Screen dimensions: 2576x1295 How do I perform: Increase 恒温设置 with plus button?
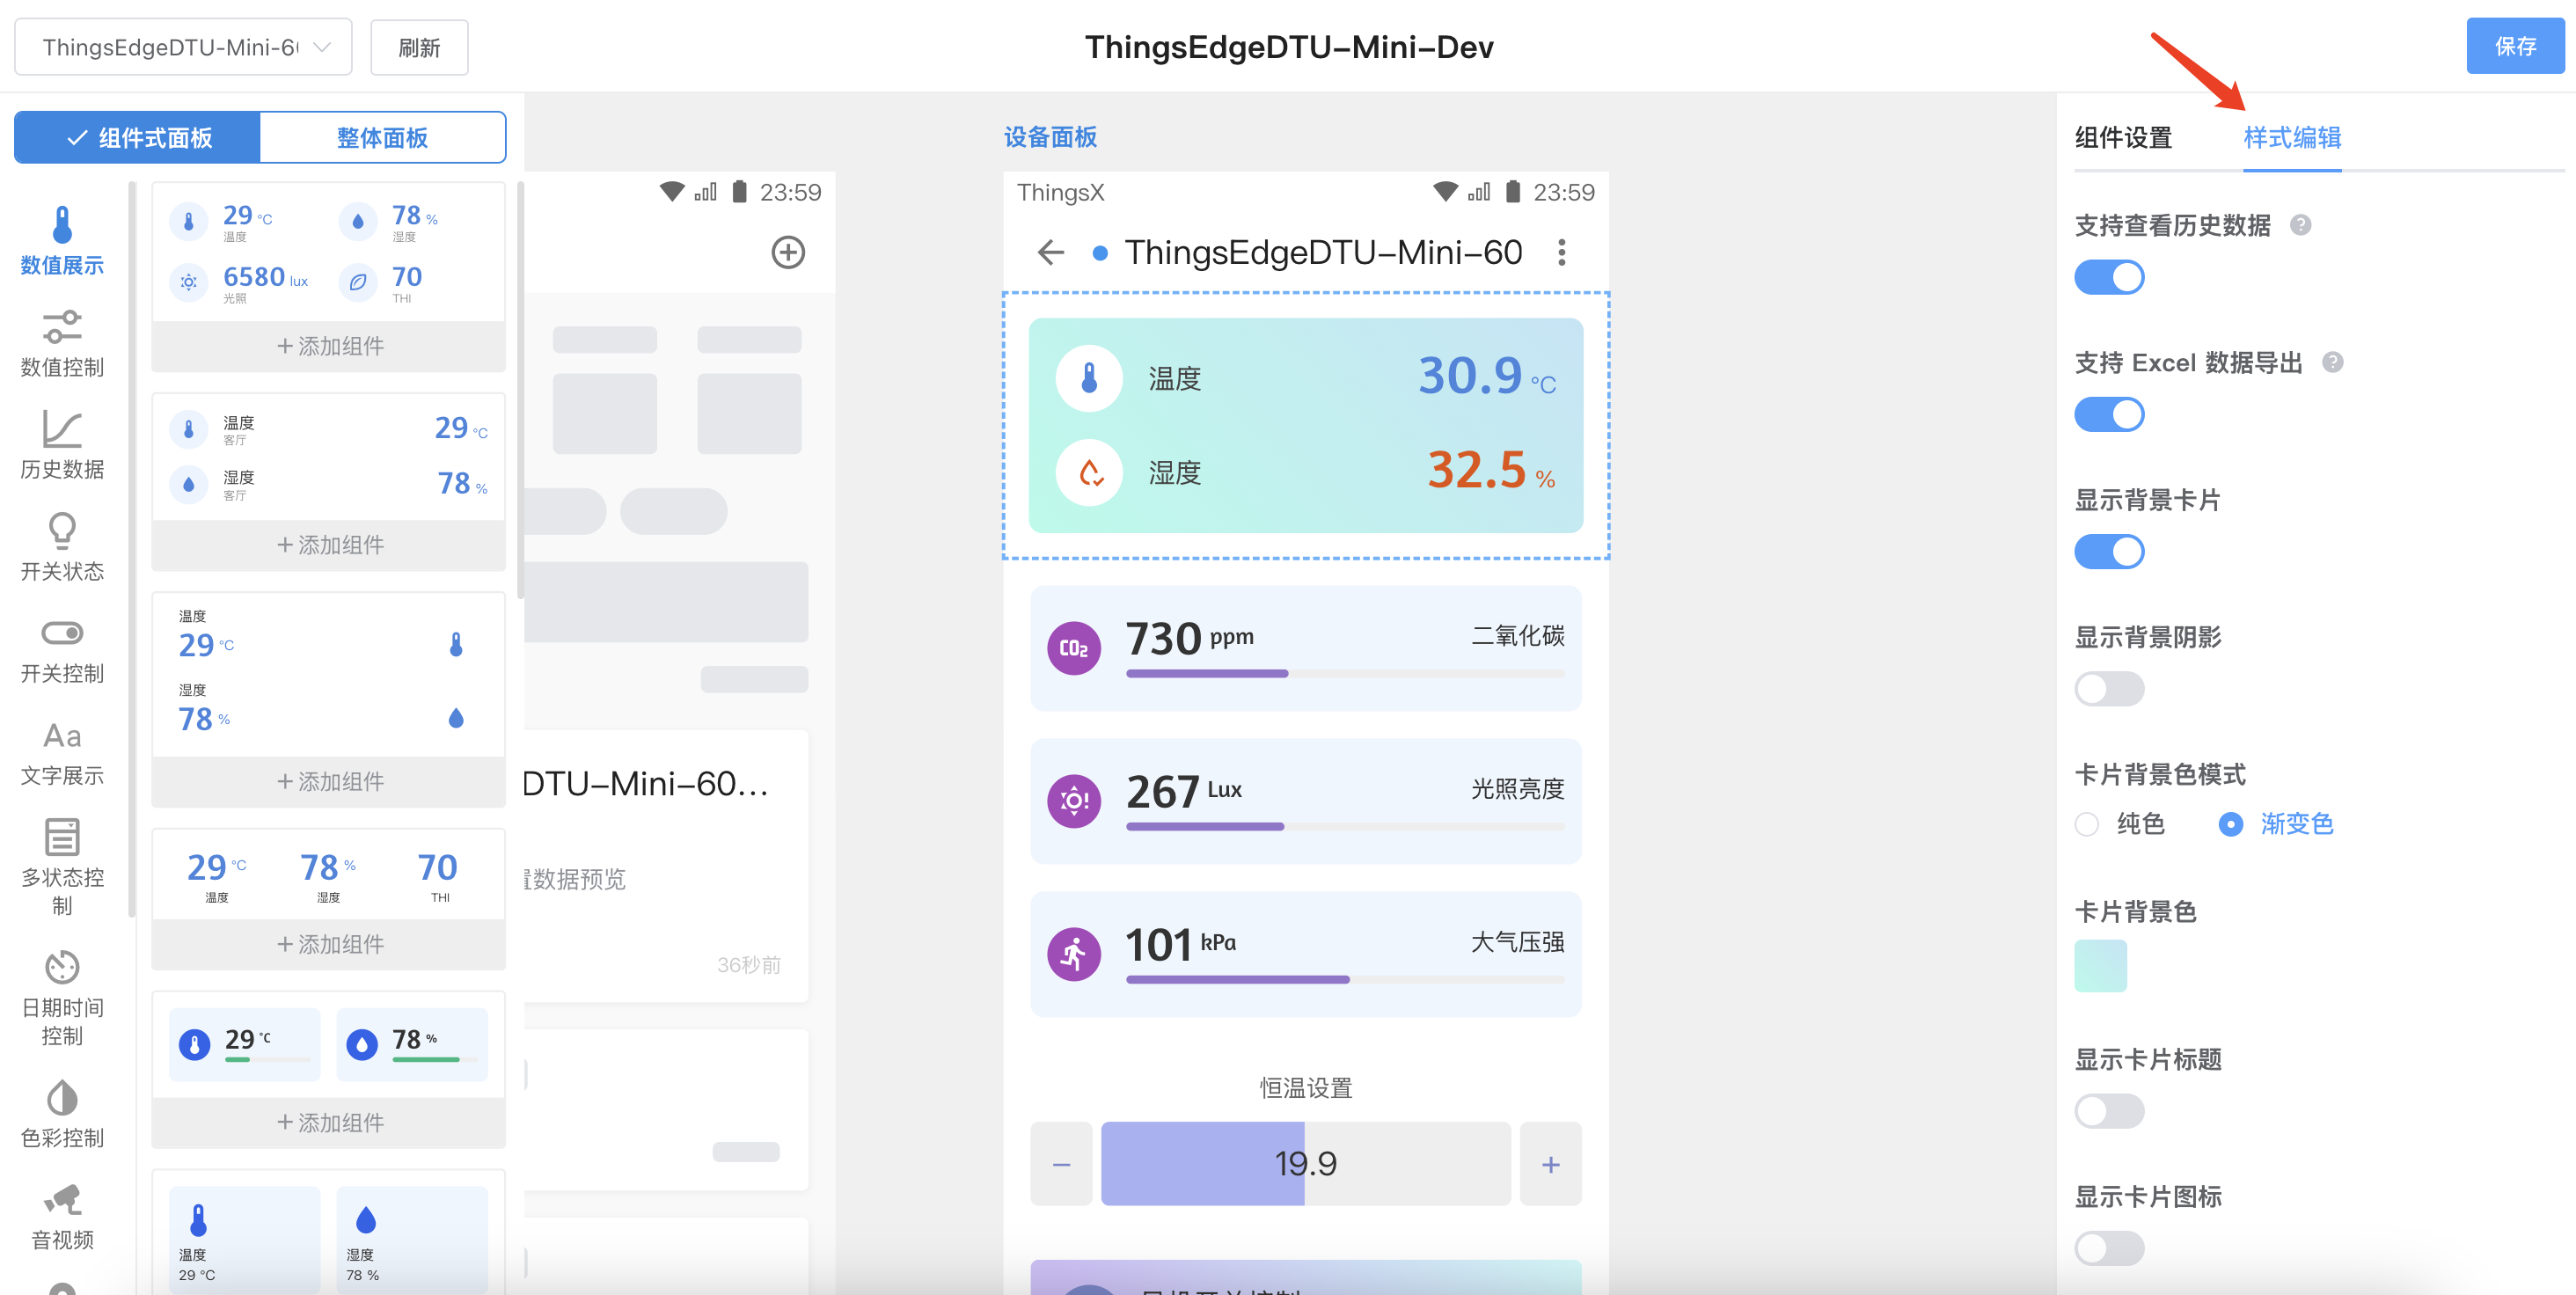[x=1550, y=1163]
